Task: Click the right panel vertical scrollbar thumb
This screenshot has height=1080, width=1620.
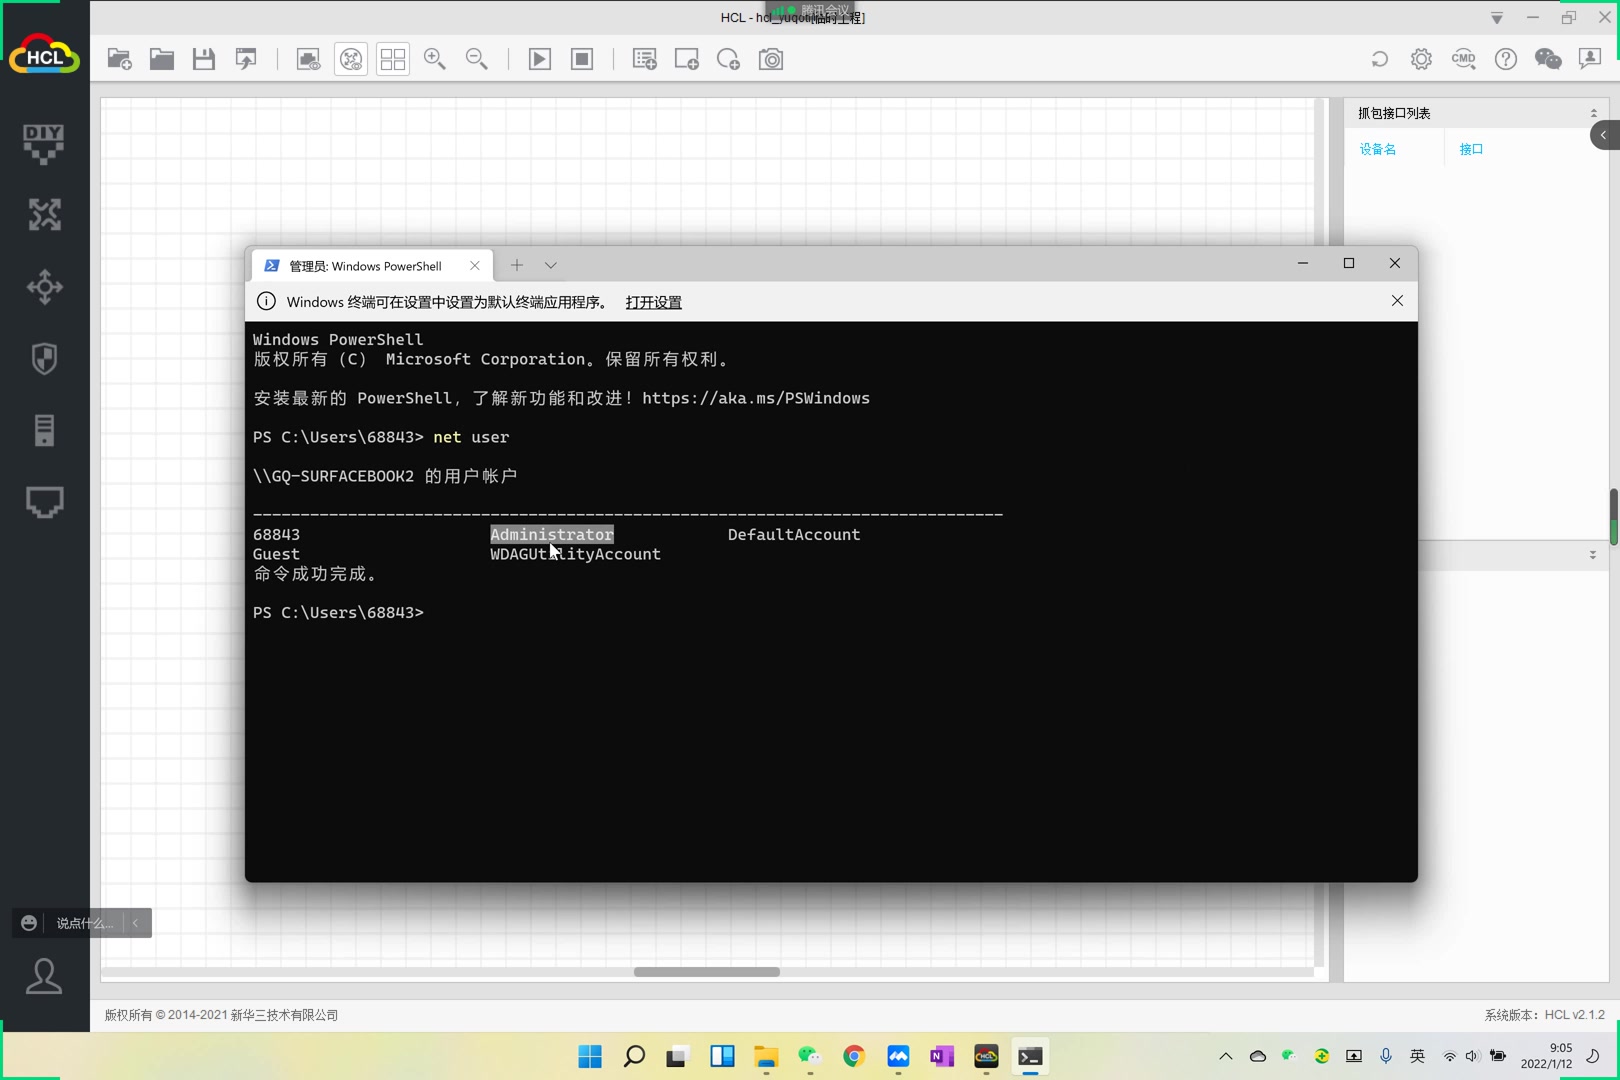Action: coord(1613,517)
